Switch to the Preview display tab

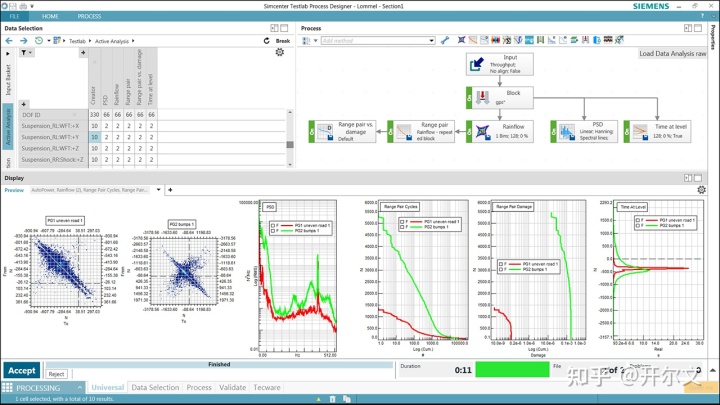(x=14, y=190)
